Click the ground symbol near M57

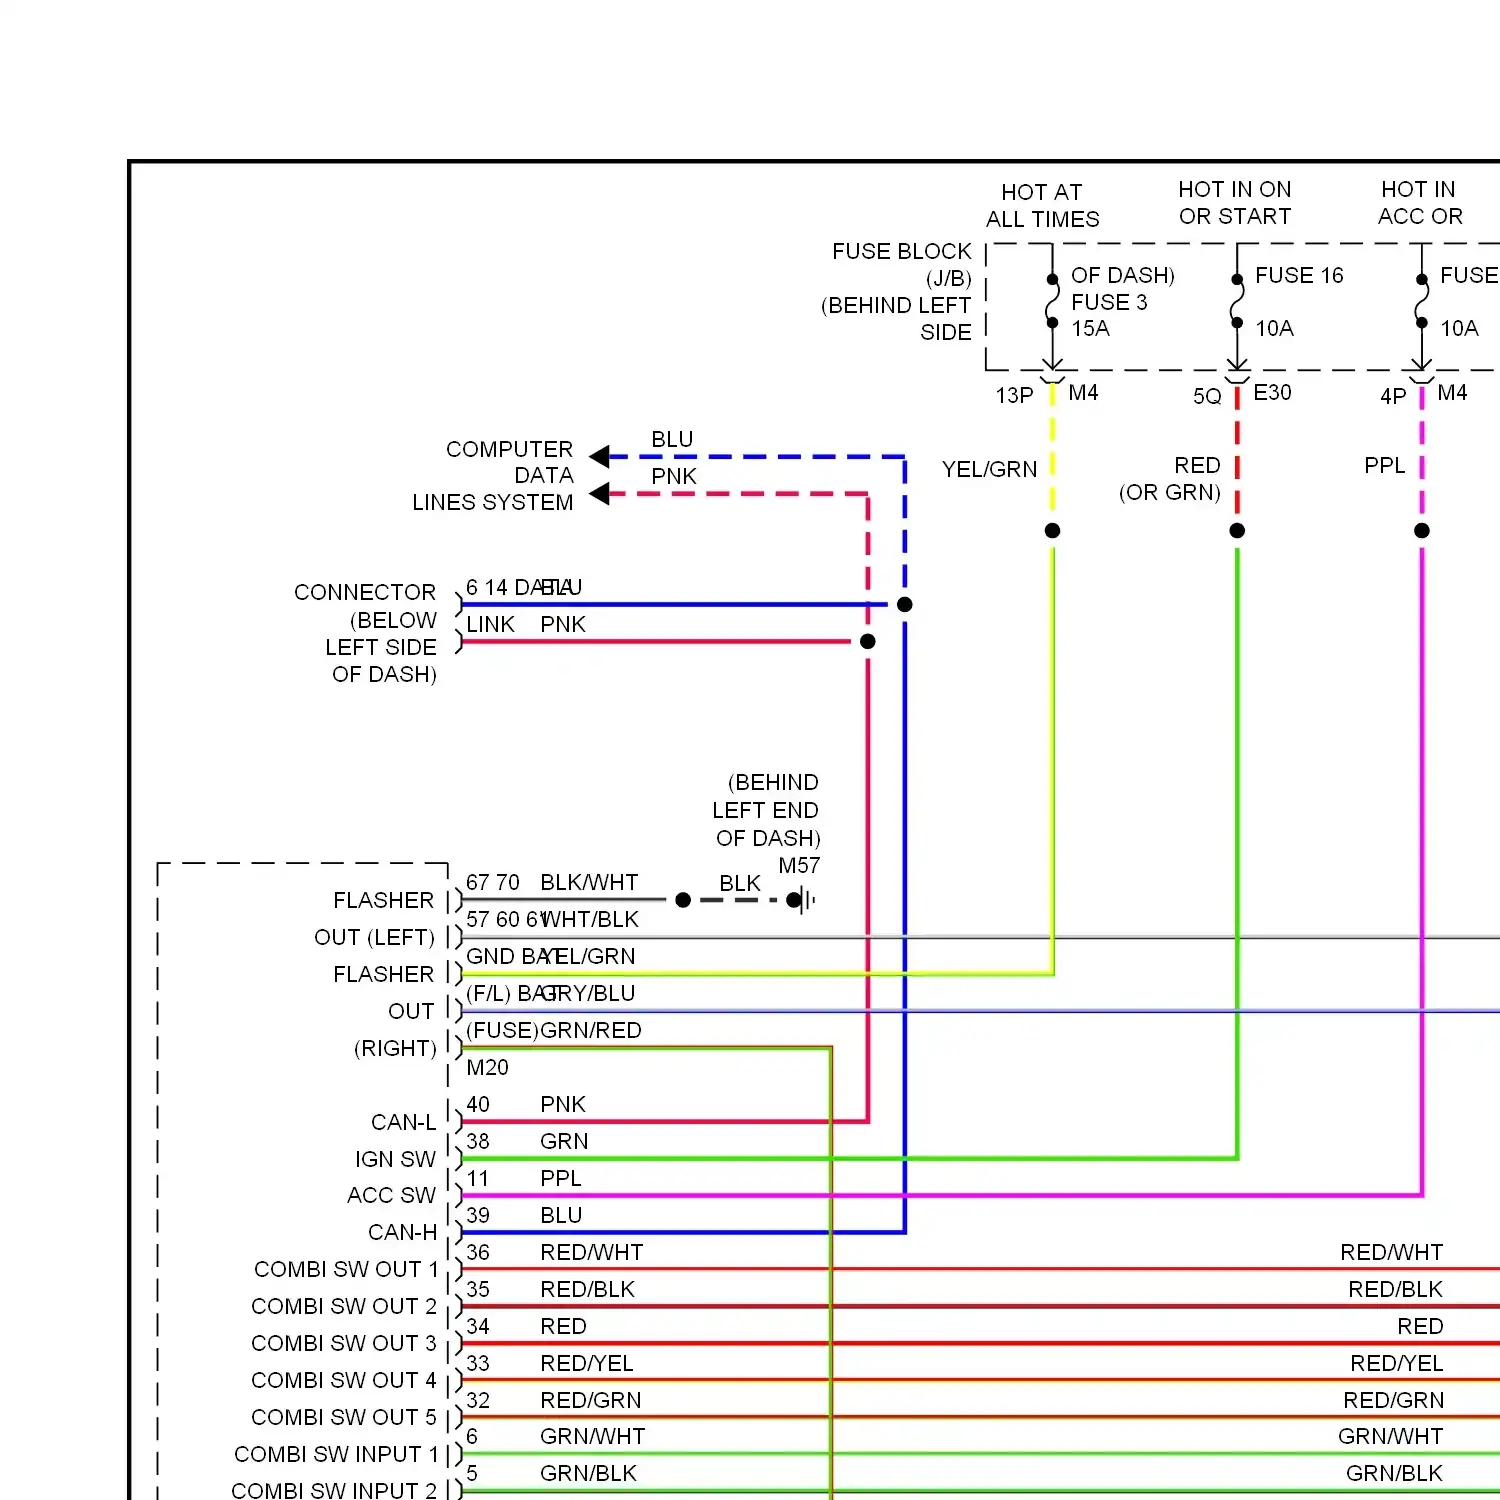[803, 900]
